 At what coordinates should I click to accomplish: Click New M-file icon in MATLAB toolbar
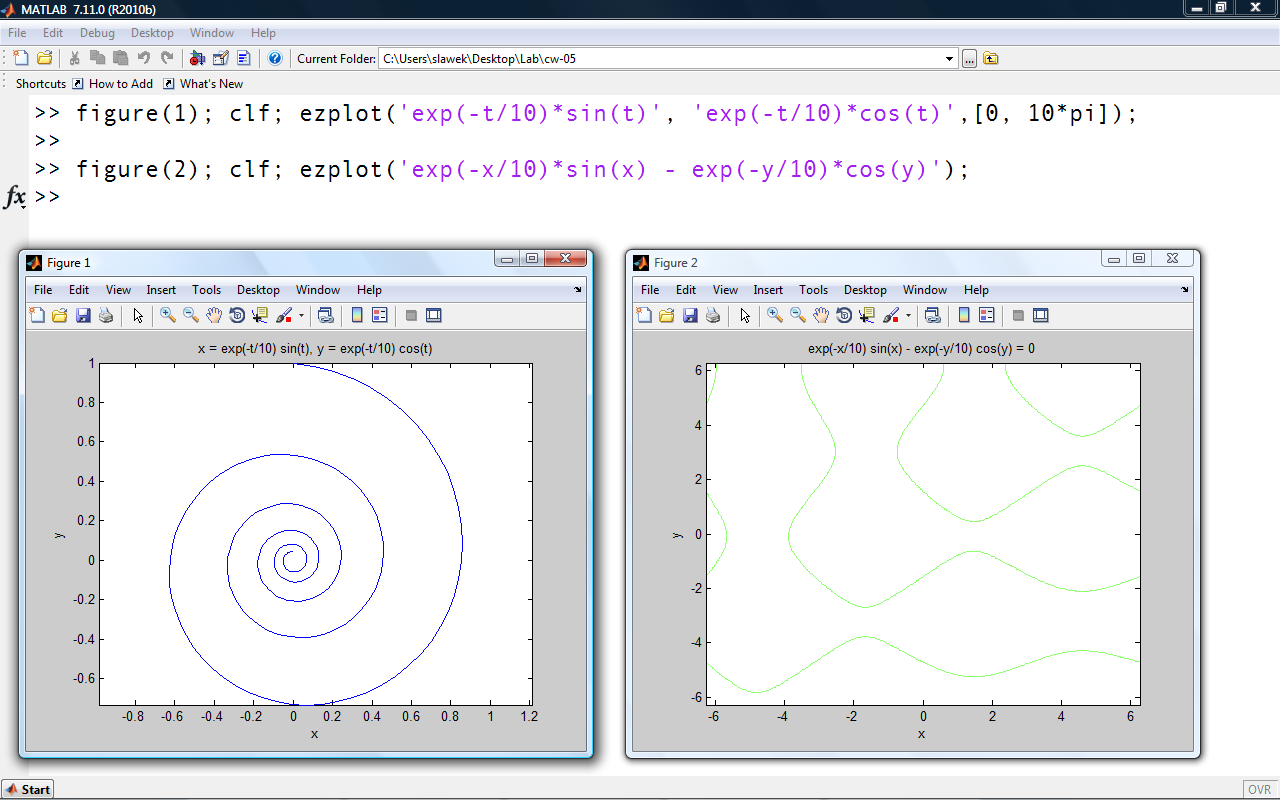pos(21,59)
